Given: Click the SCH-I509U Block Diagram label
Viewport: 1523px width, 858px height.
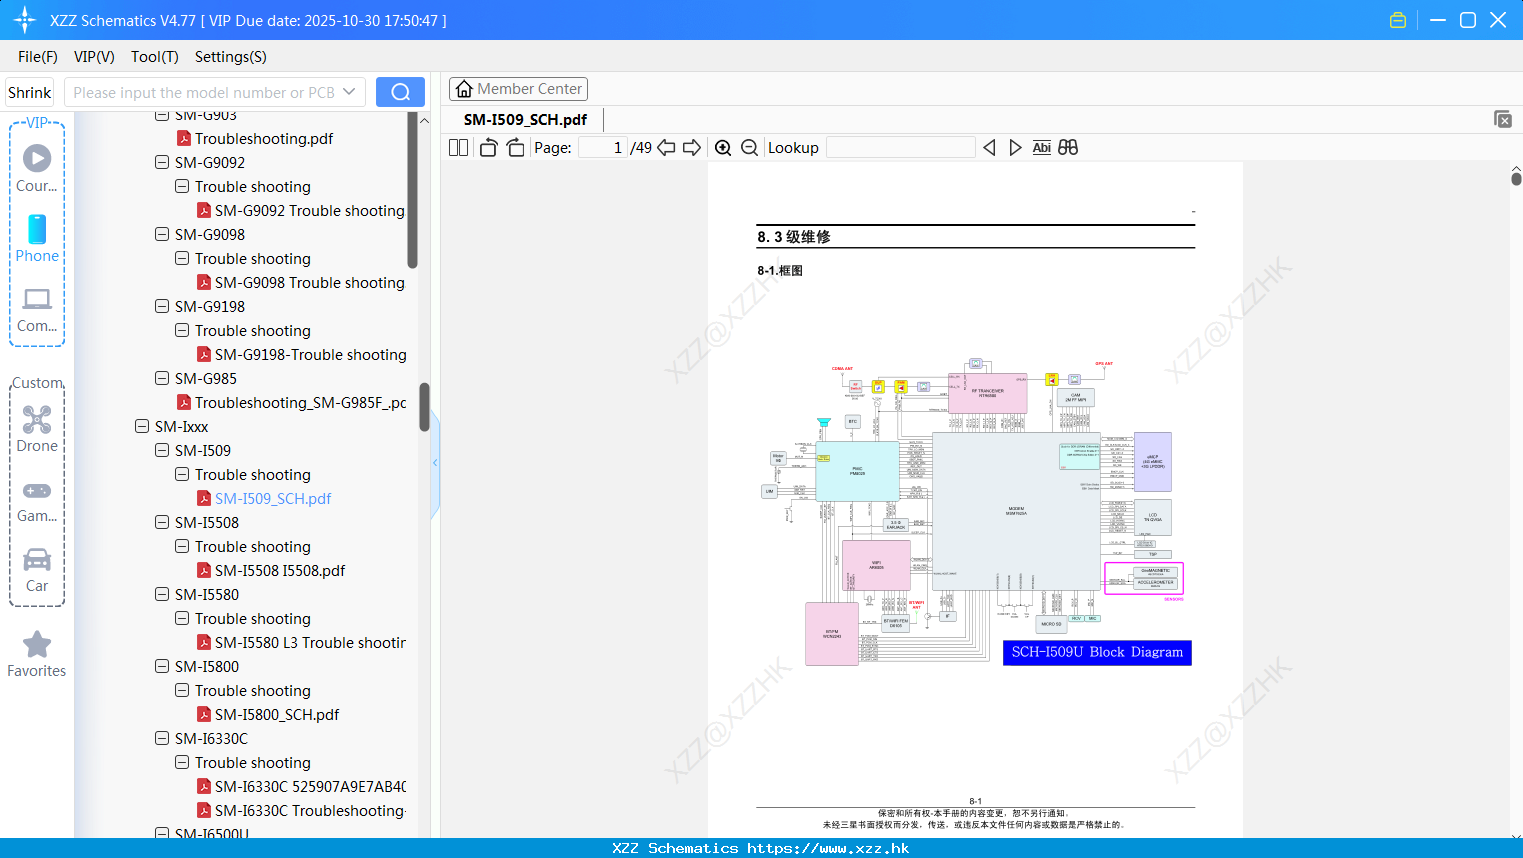Looking at the screenshot, I should [1097, 652].
